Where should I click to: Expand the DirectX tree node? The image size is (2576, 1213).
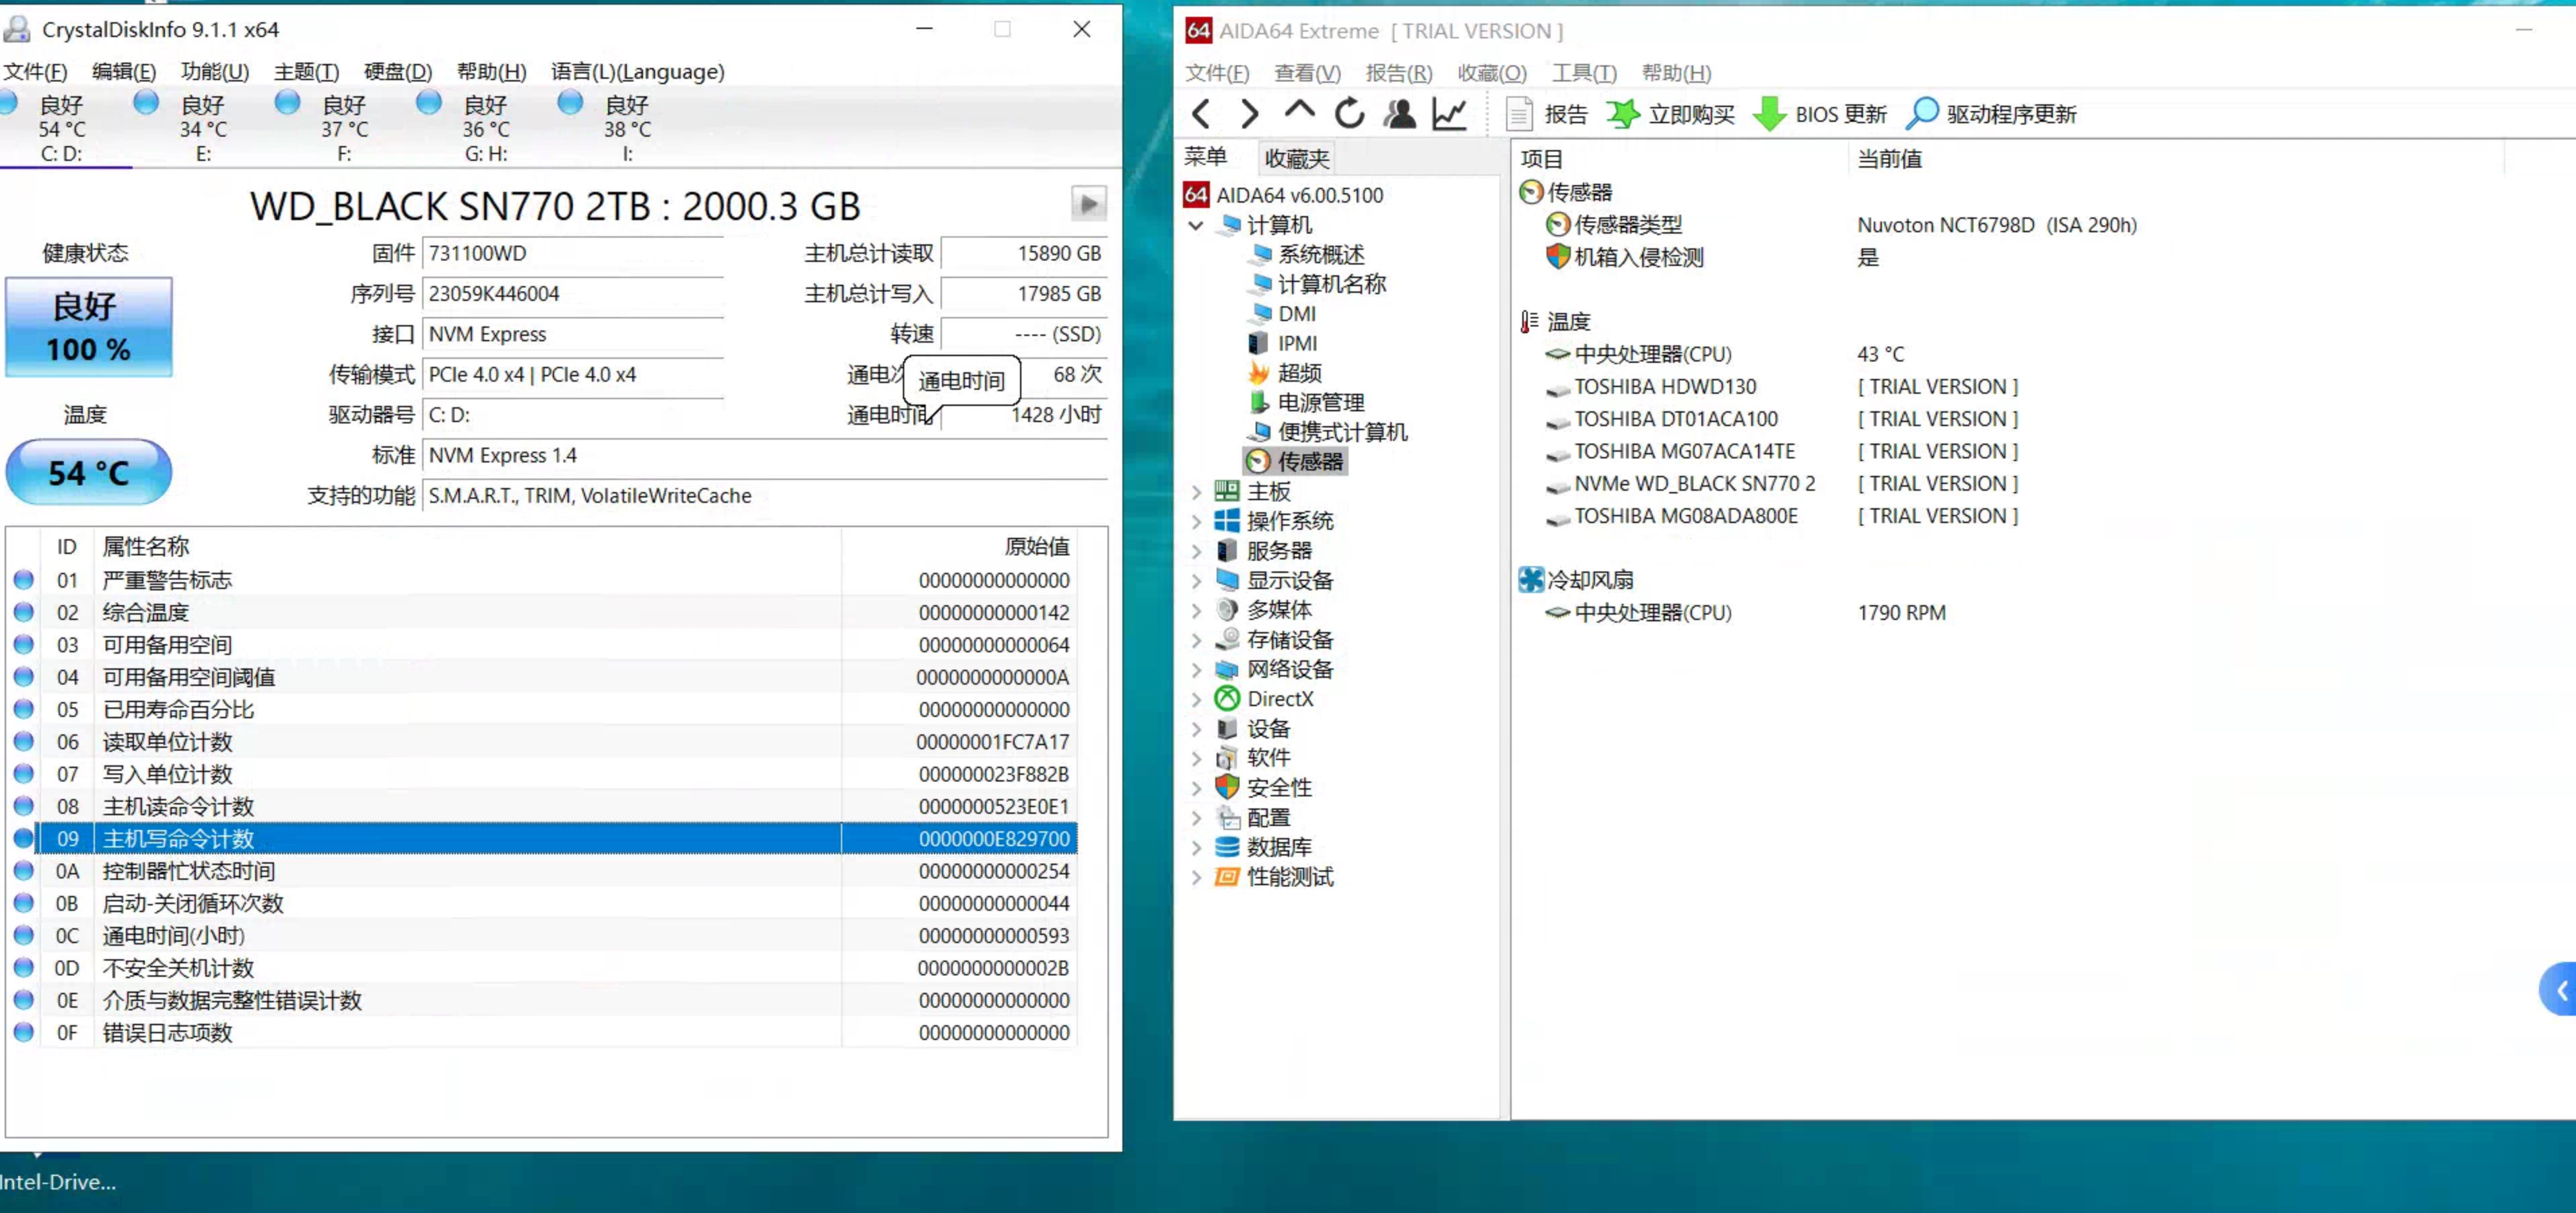pyautogui.click(x=1196, y=699)
